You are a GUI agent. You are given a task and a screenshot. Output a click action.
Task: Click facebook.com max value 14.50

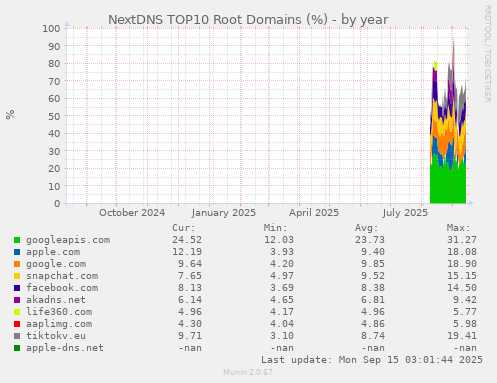pyautogui.click(x=462, y=288)
